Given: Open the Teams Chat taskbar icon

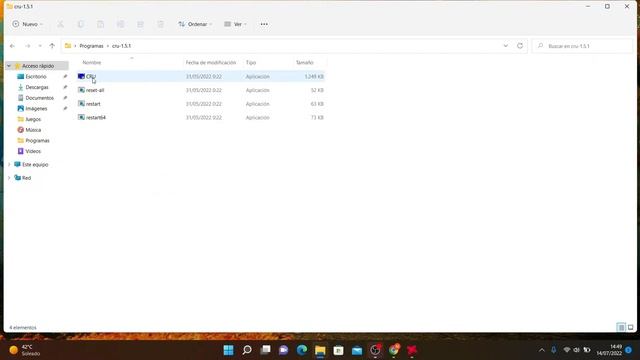Looking at the screenshot, I should pos(283,350).
